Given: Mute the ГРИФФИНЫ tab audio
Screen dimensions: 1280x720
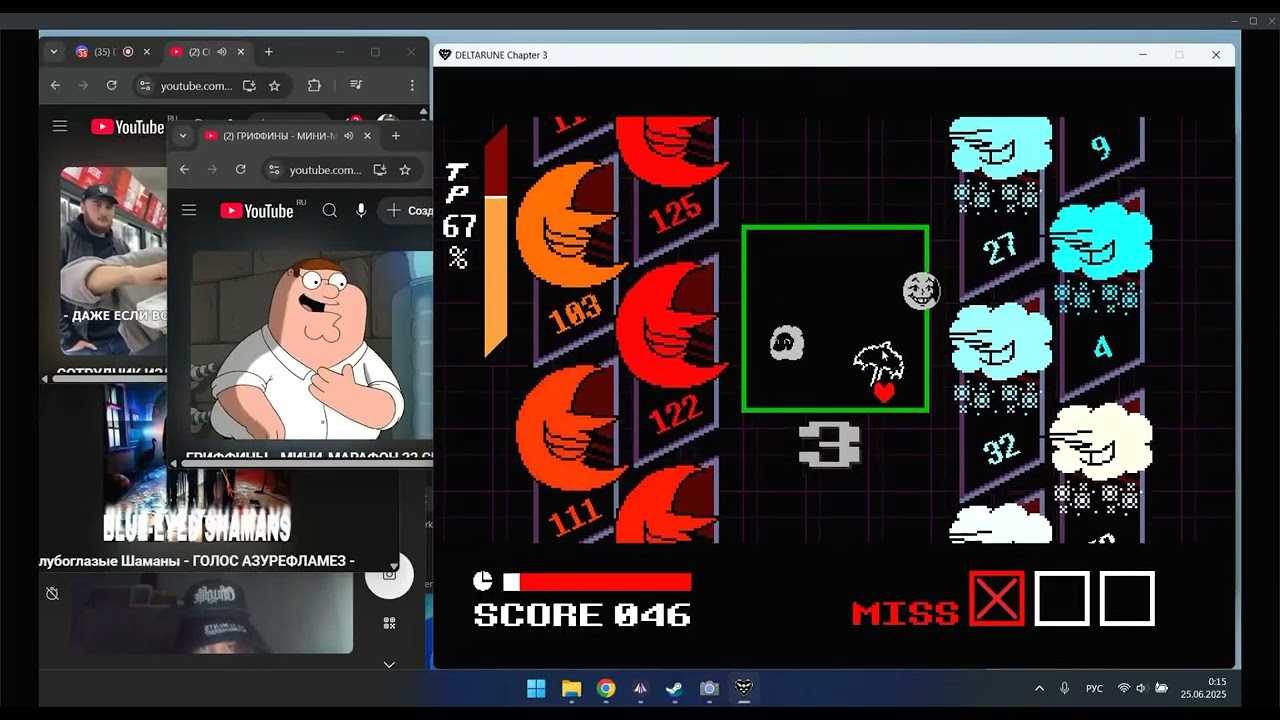Looking at the screenshot, I should click(349, 136).
